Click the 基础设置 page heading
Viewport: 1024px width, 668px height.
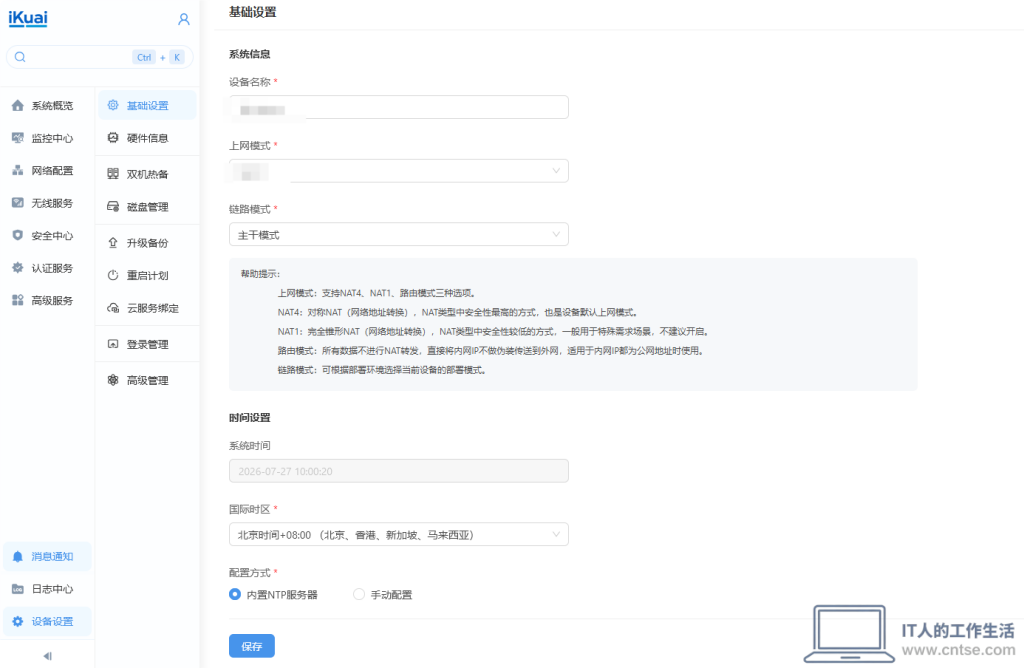(x=253, y=12)
